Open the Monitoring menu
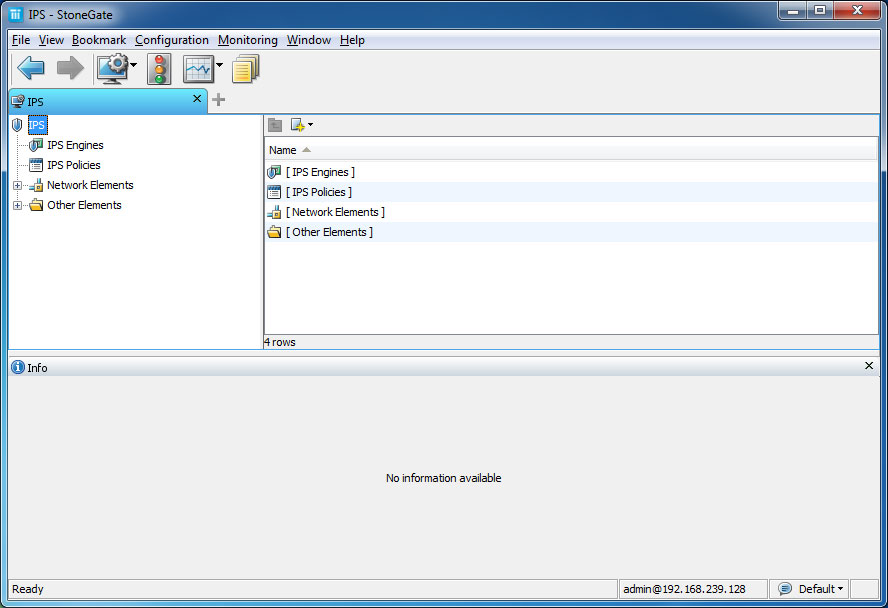 [247, 40]
